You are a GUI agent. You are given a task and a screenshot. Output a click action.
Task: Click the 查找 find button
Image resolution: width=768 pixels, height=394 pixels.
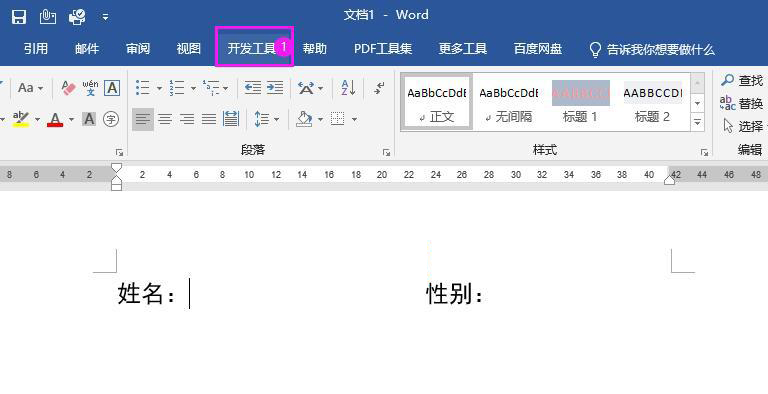(x=742, y=80)
